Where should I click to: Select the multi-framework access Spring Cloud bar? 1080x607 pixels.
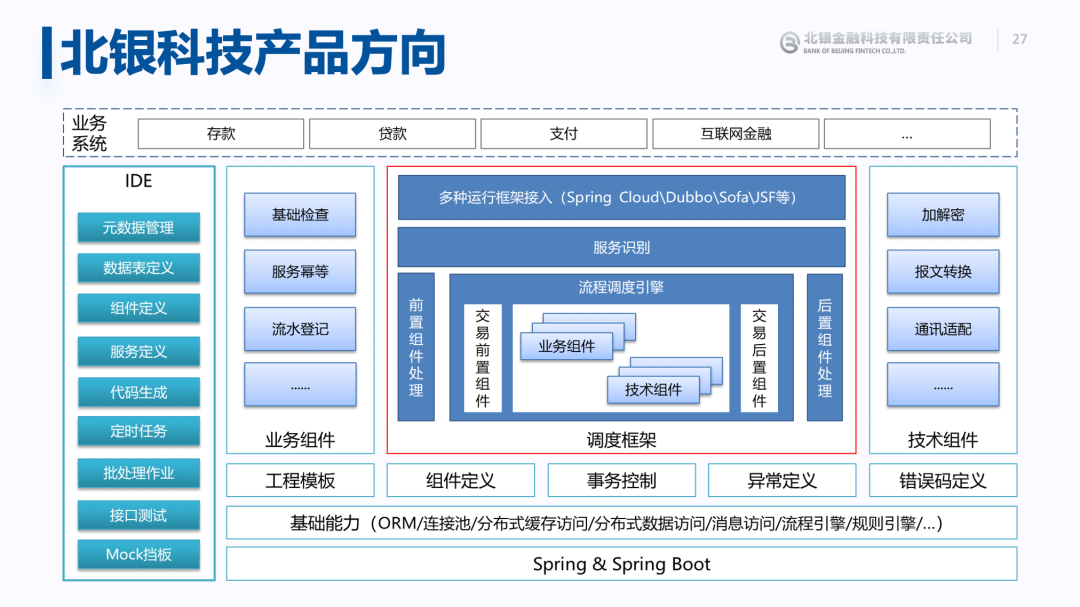pyautogui.click(x=621, y=197)
